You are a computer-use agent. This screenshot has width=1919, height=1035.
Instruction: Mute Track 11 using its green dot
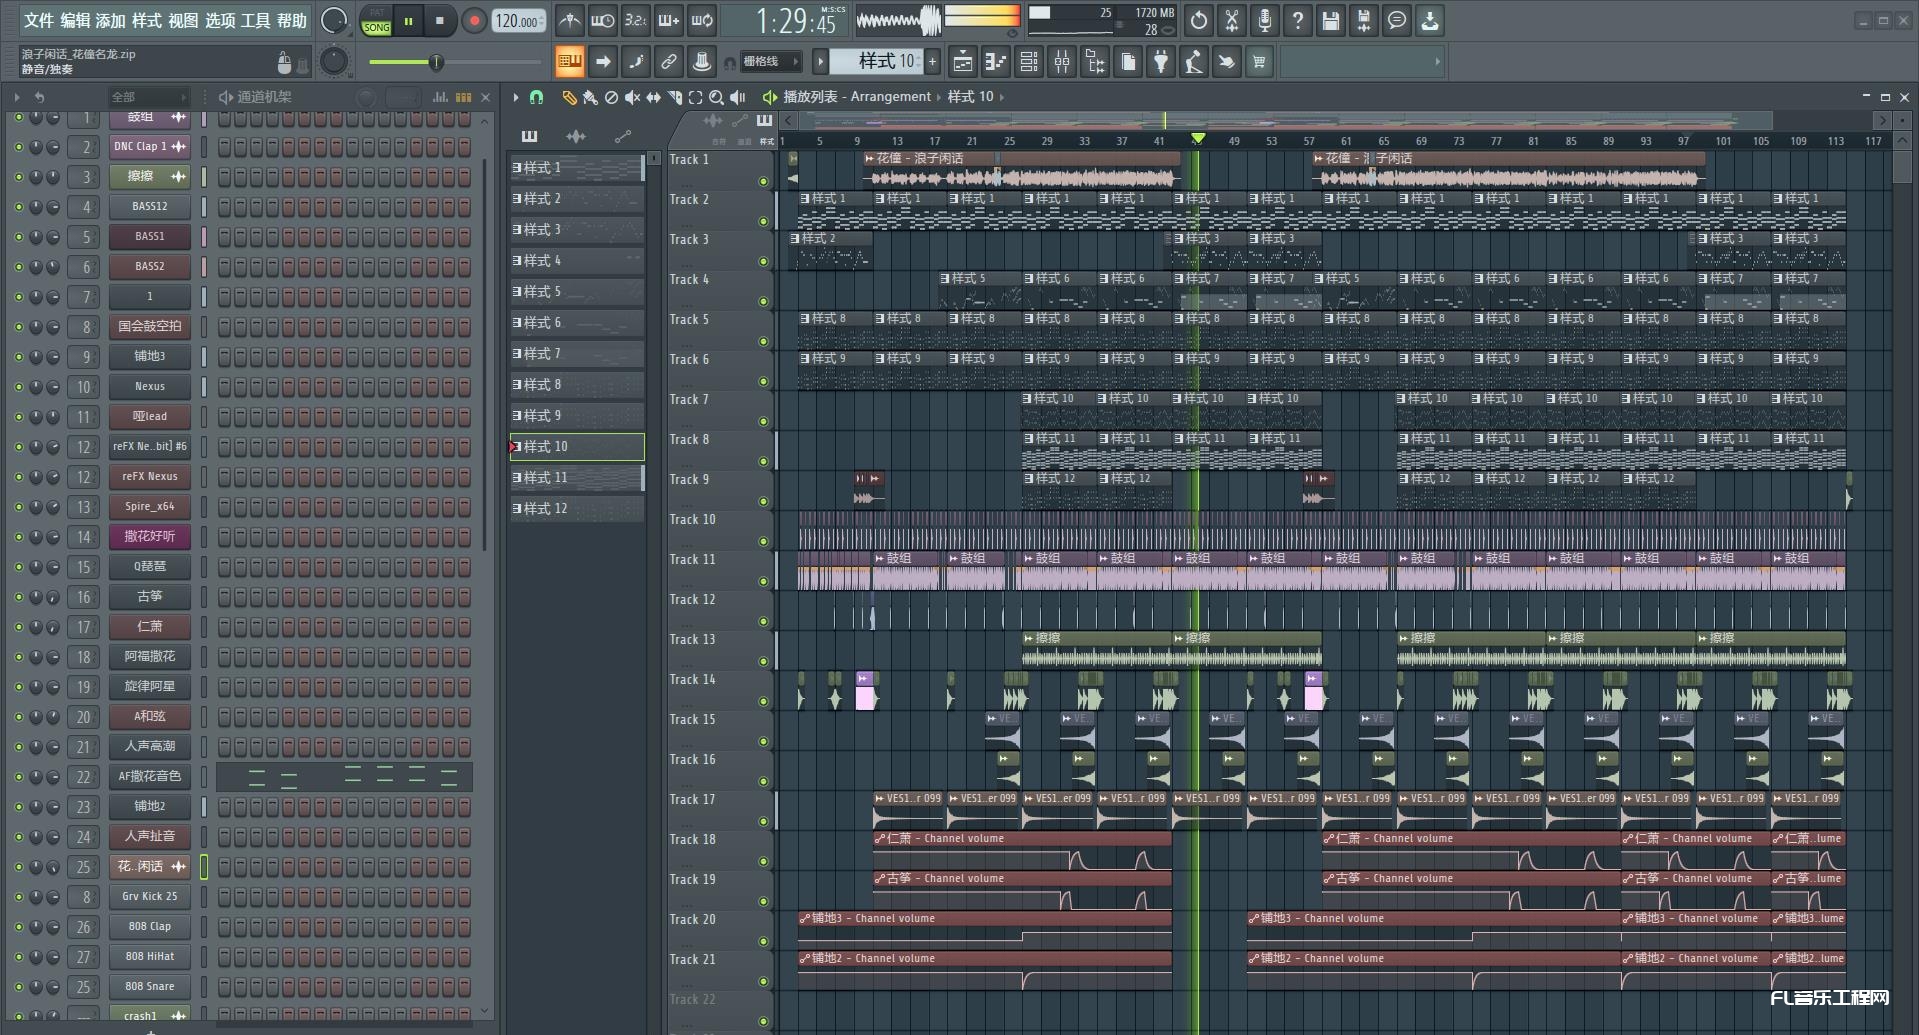point(764,581)
